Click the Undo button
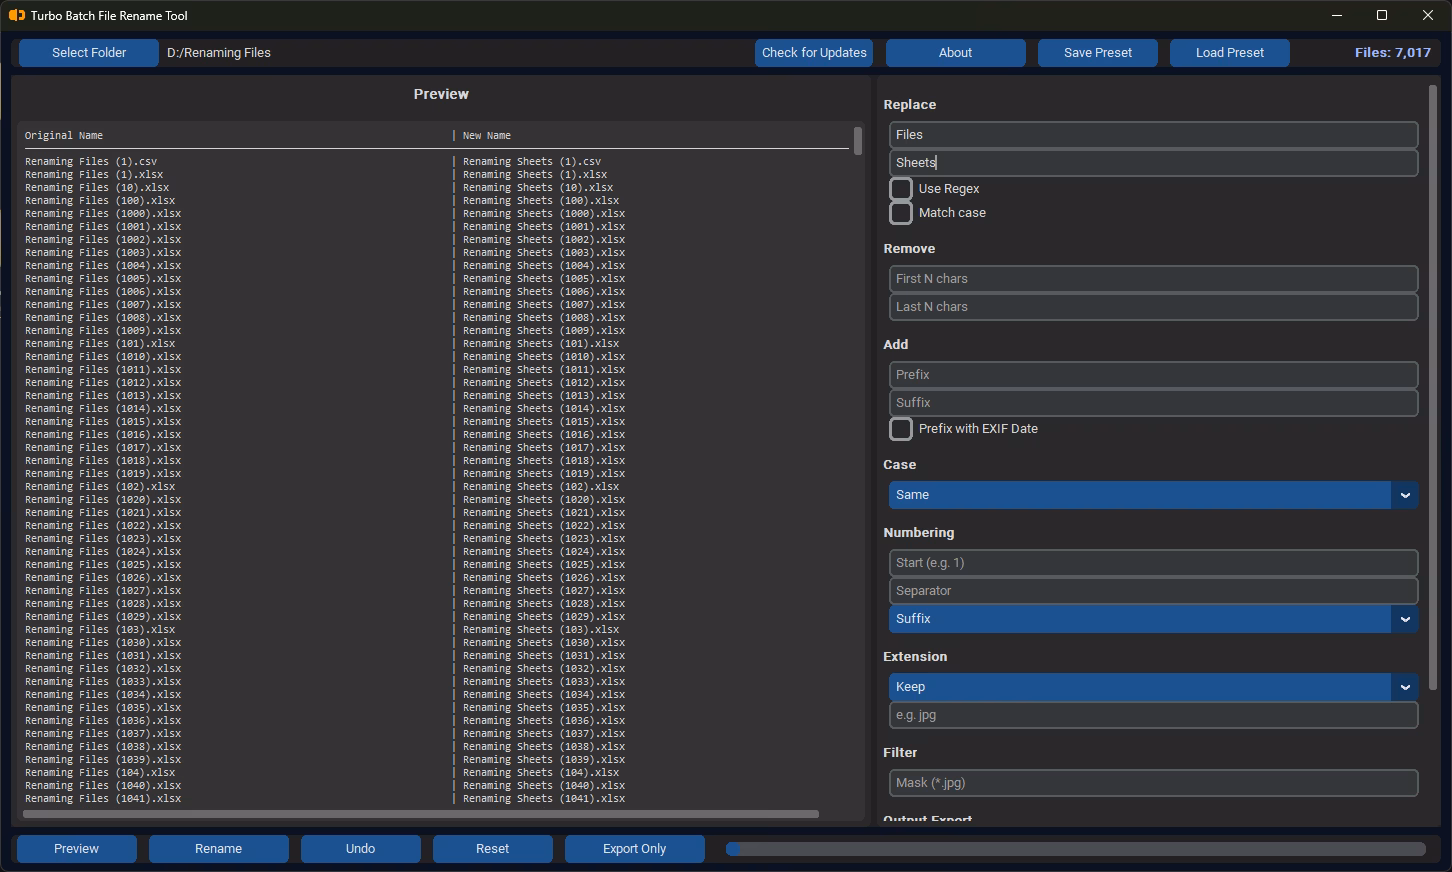 click(361, 849)
